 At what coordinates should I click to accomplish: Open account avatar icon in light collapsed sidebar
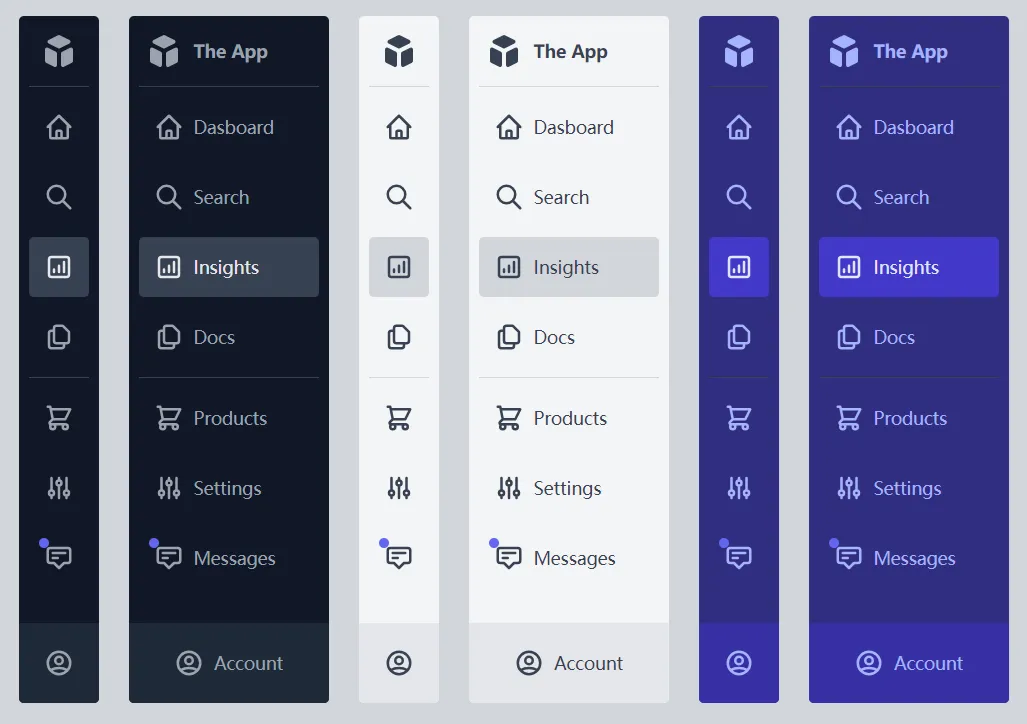click(399, 663)
